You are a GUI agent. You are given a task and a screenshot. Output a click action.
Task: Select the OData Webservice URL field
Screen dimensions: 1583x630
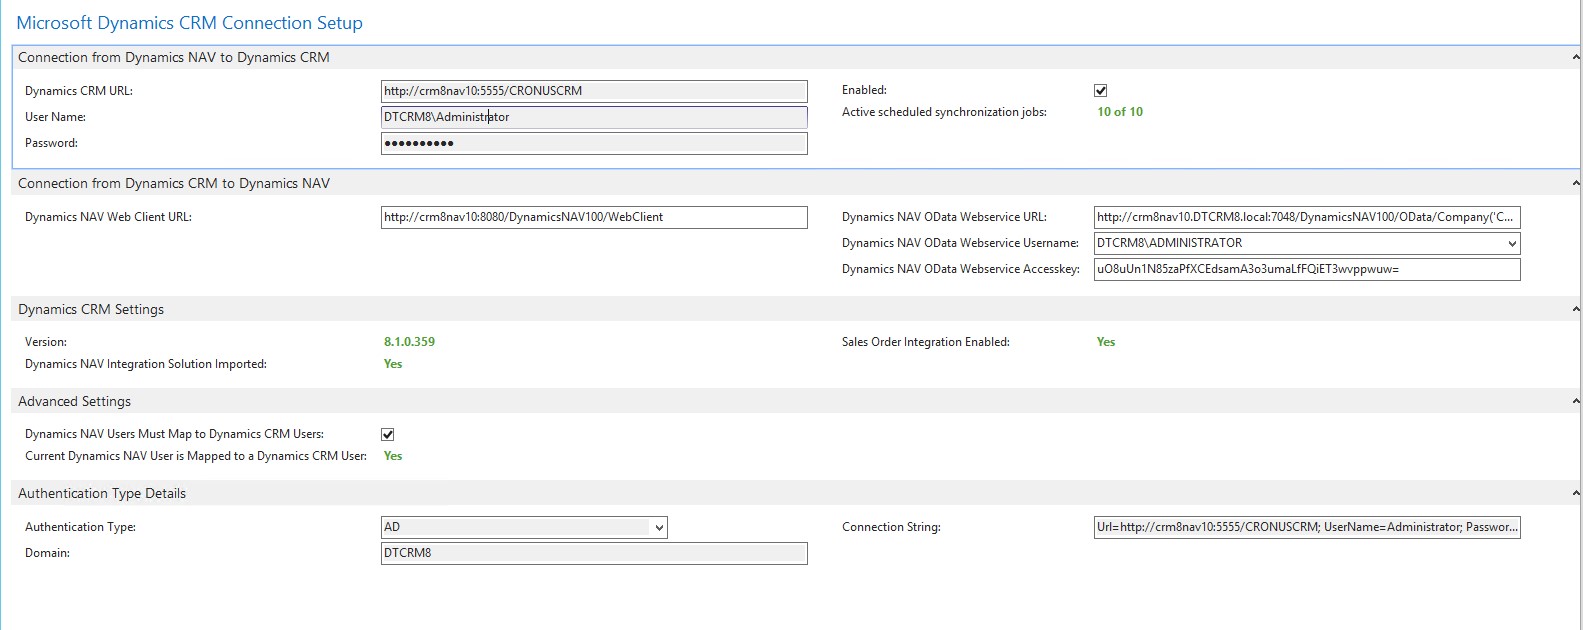(x=1306, y=217)
